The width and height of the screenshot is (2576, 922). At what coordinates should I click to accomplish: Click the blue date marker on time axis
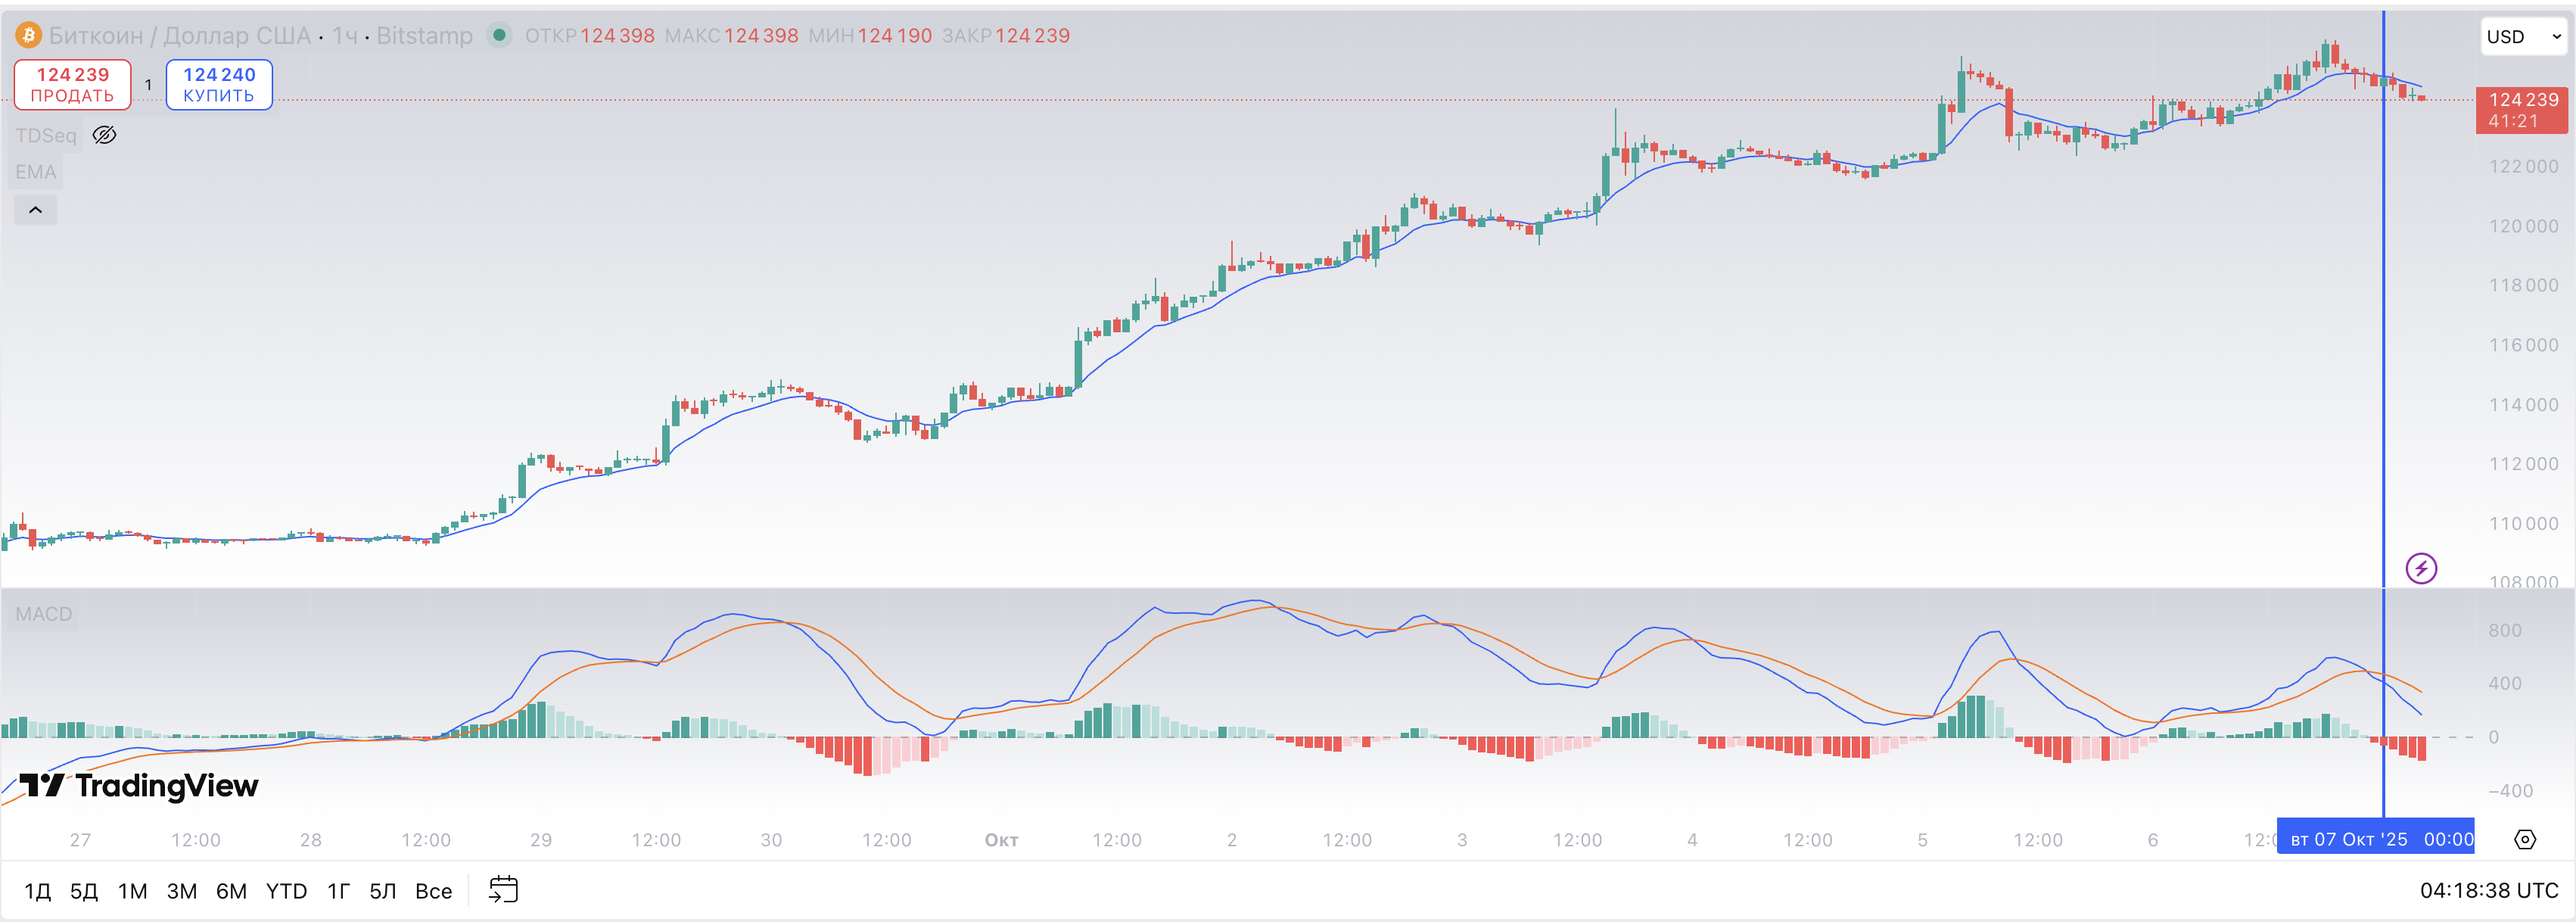point(2375,839)
